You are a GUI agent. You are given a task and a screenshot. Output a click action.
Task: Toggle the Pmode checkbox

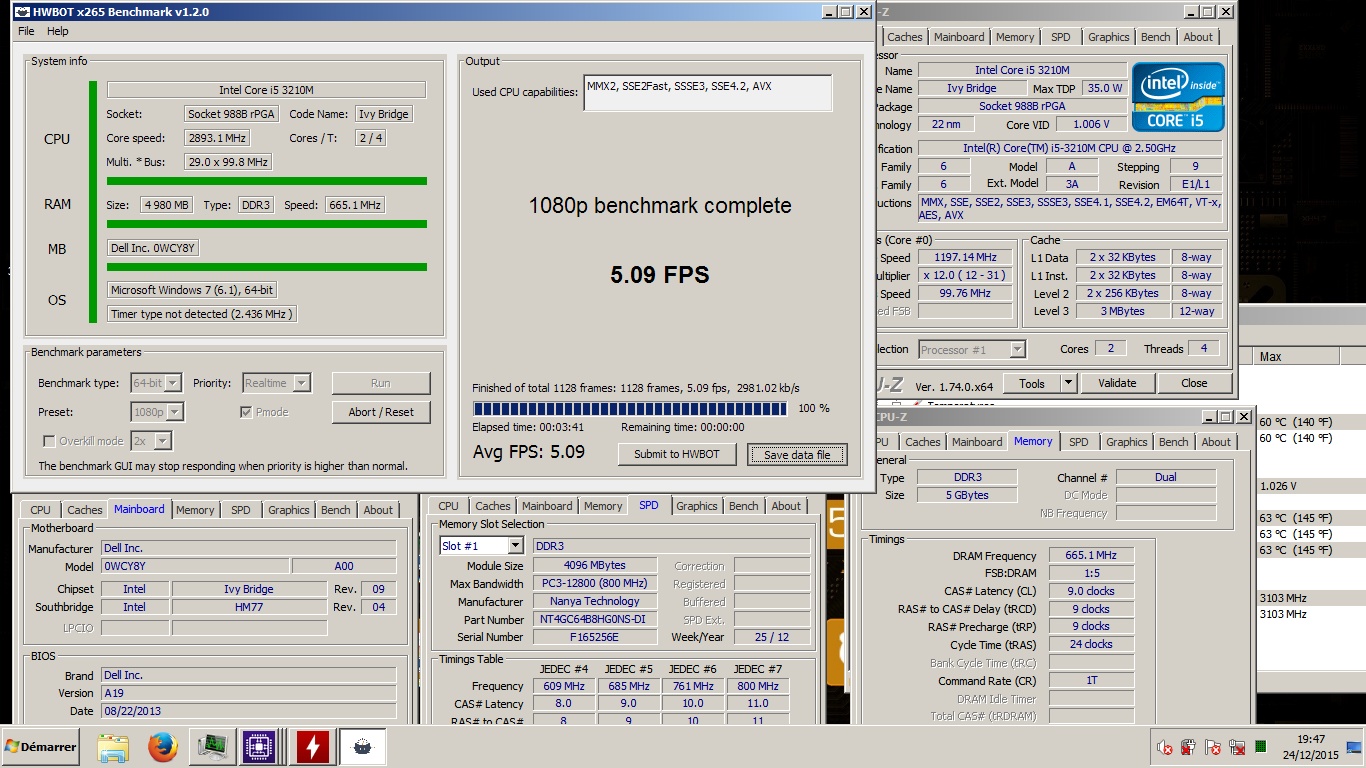pyautogui.click(x=246, y=412)
